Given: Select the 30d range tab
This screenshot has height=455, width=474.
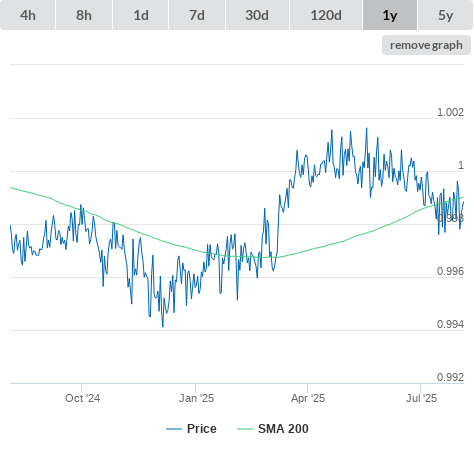Looking at the screenshot, I should click(x=257, y=15).
